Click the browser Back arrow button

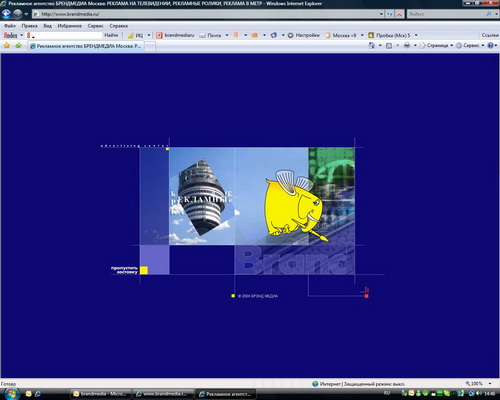coord(6,14)
